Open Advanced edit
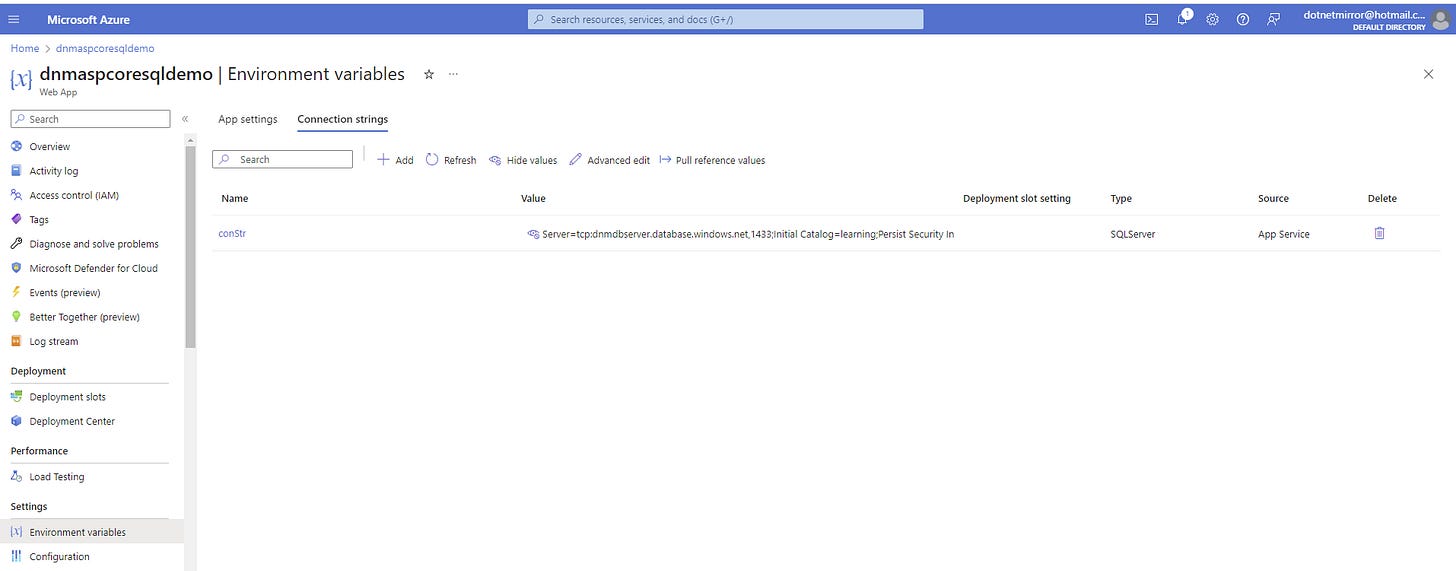1456x571 pixels. pyautogui.click(x=610, y=159)
